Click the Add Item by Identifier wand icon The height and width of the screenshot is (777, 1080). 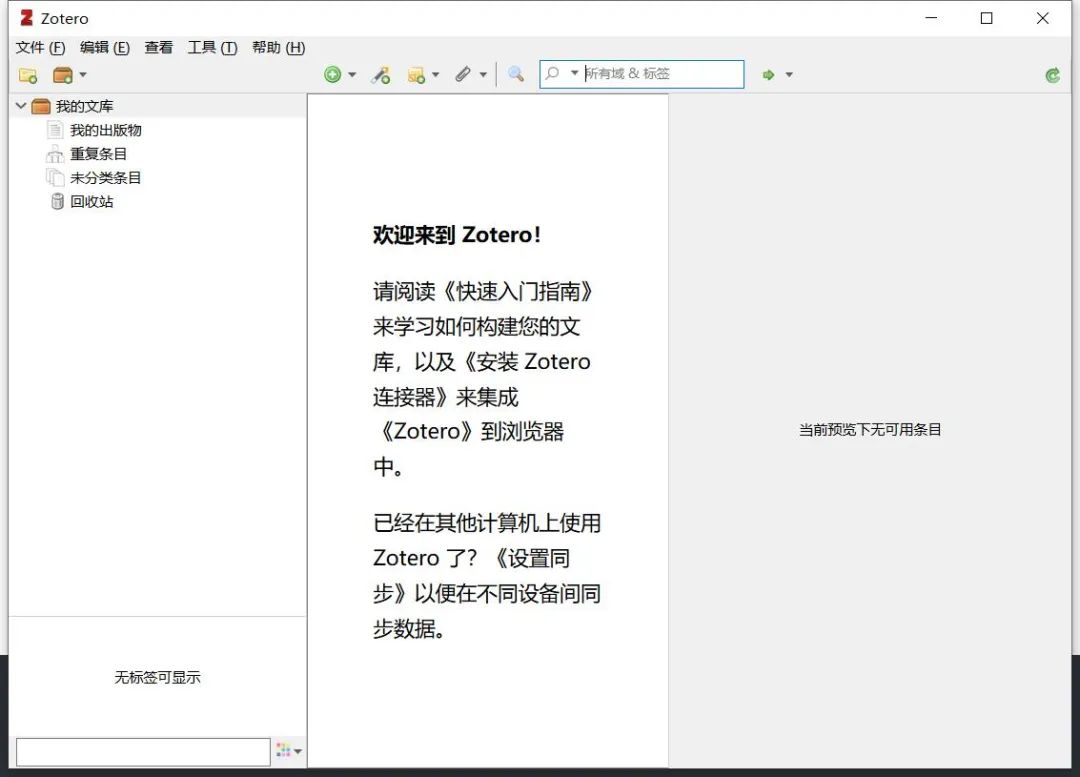point(380,74)
